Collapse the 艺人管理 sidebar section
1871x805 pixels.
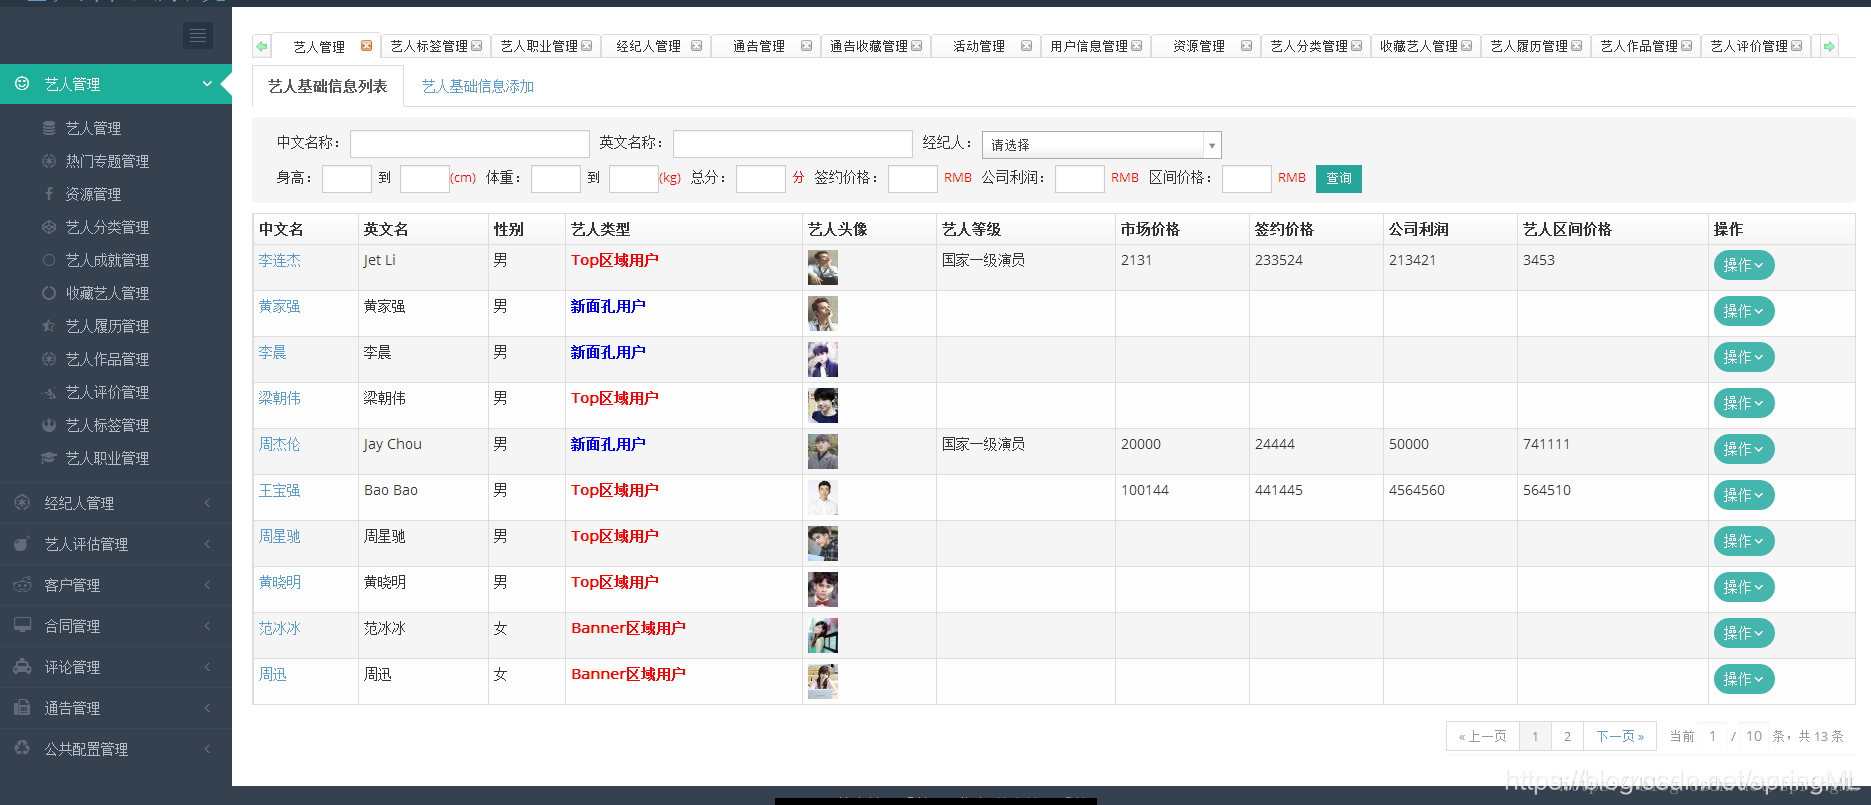coord(207,84)
